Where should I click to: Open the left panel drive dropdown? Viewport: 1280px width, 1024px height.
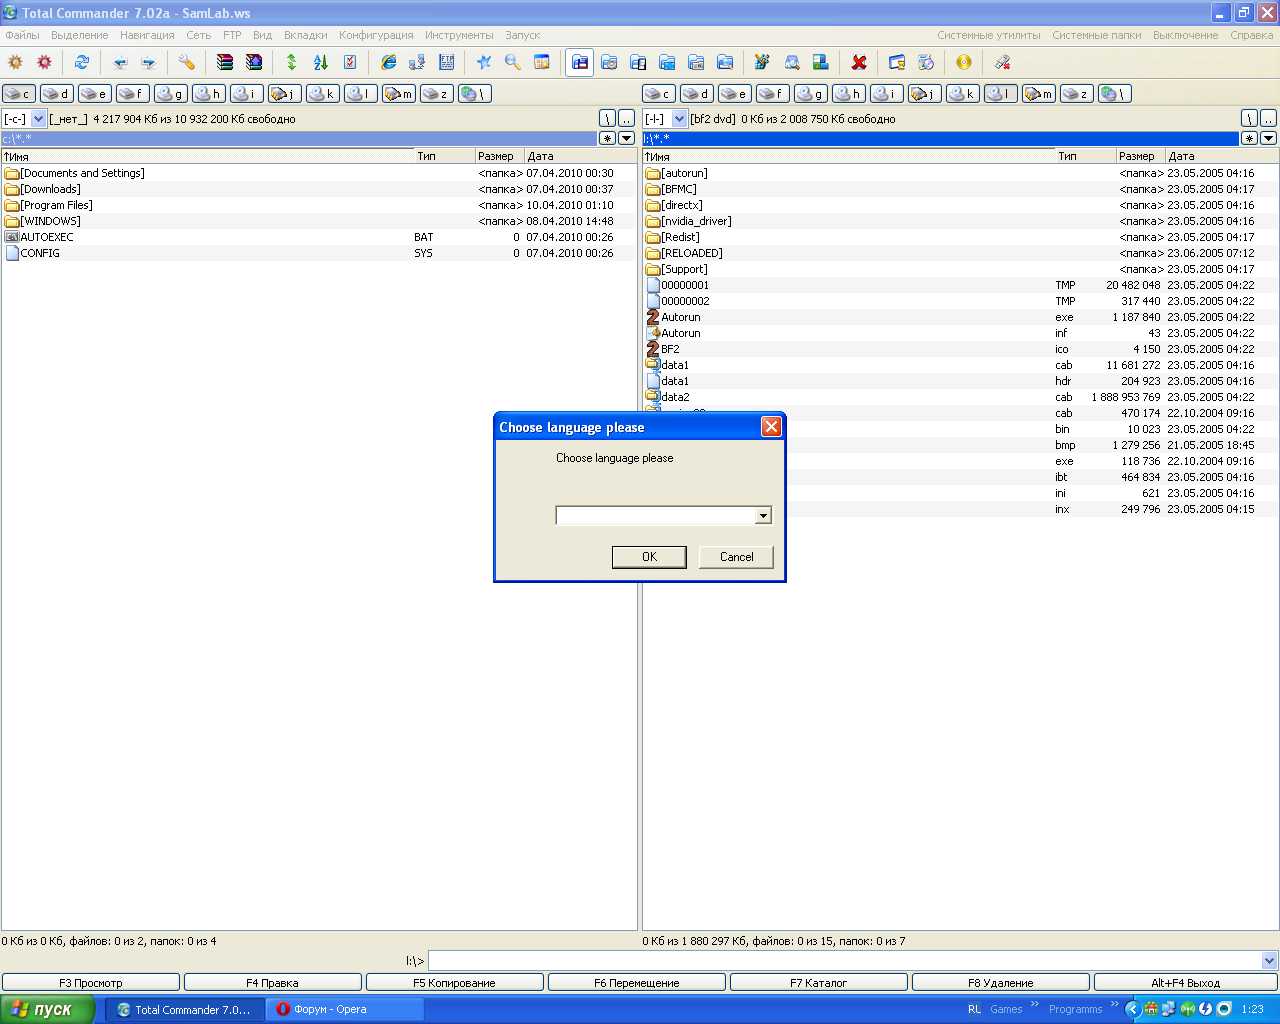38,119
